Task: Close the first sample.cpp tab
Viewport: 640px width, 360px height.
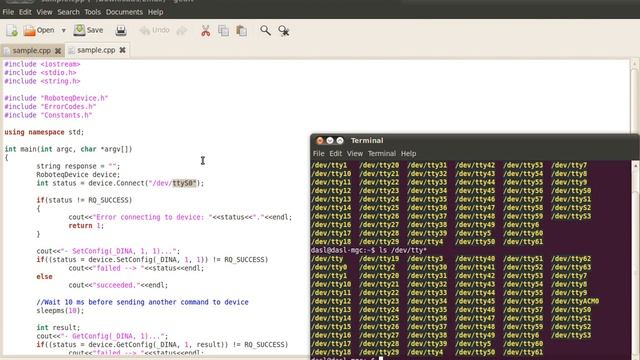Action: 58,51
